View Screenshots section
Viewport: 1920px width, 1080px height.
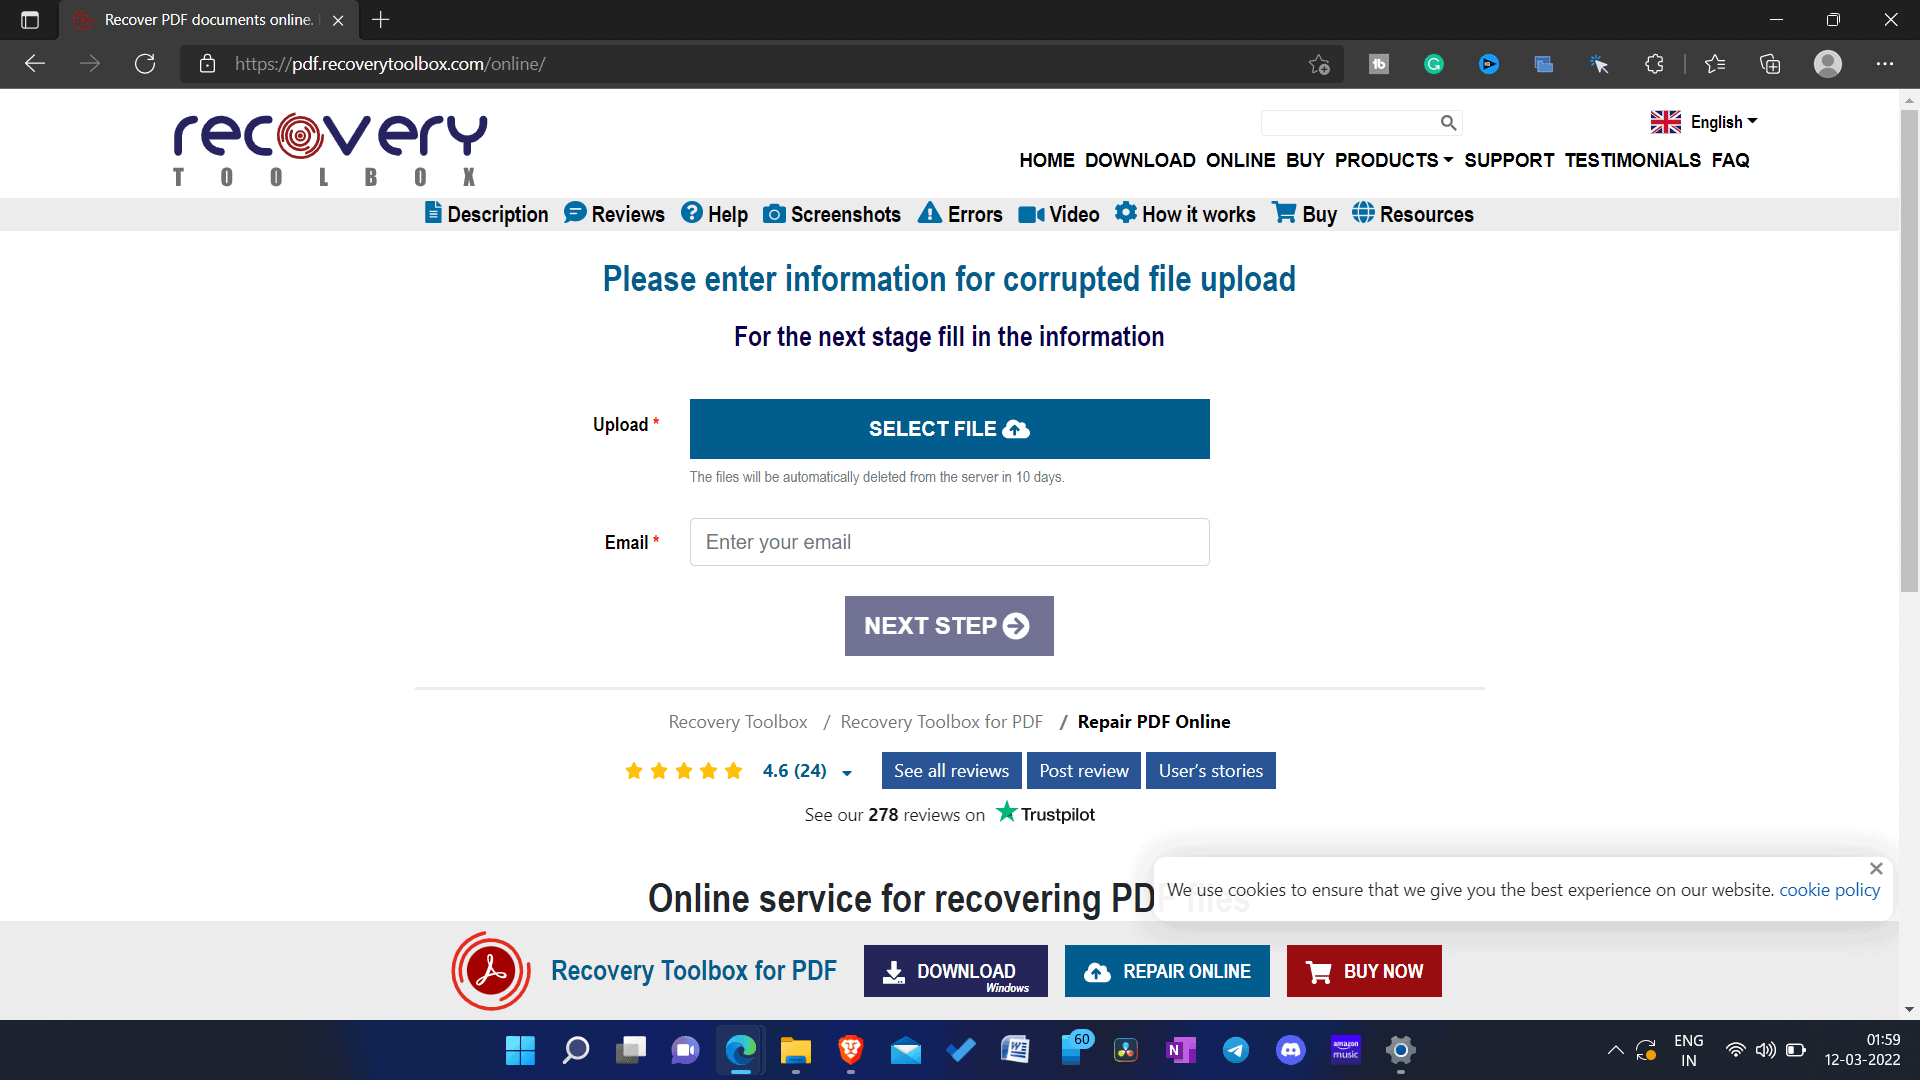pyautogui.click(x=833, y=214)
